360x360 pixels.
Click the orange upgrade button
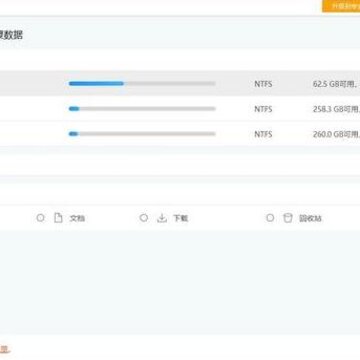[x=341, y=6]
